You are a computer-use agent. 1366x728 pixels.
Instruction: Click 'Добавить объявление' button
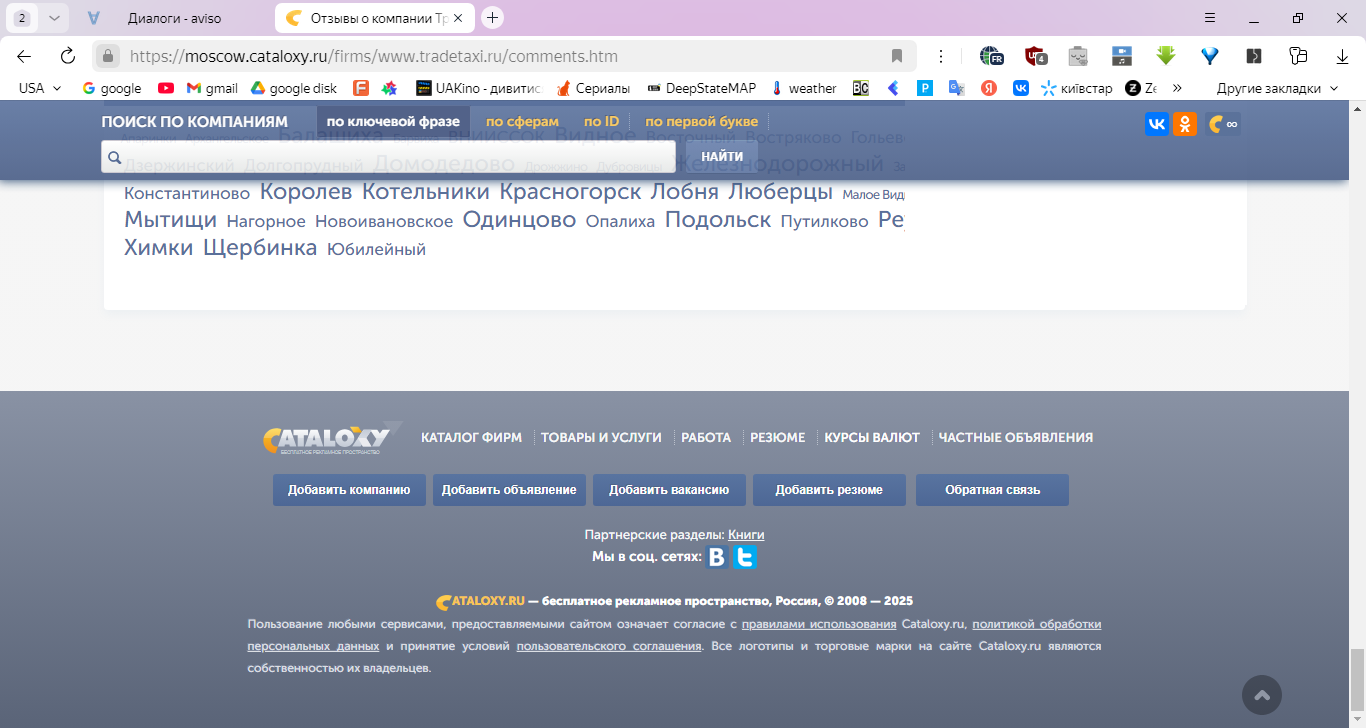click(x=509, y=490)
